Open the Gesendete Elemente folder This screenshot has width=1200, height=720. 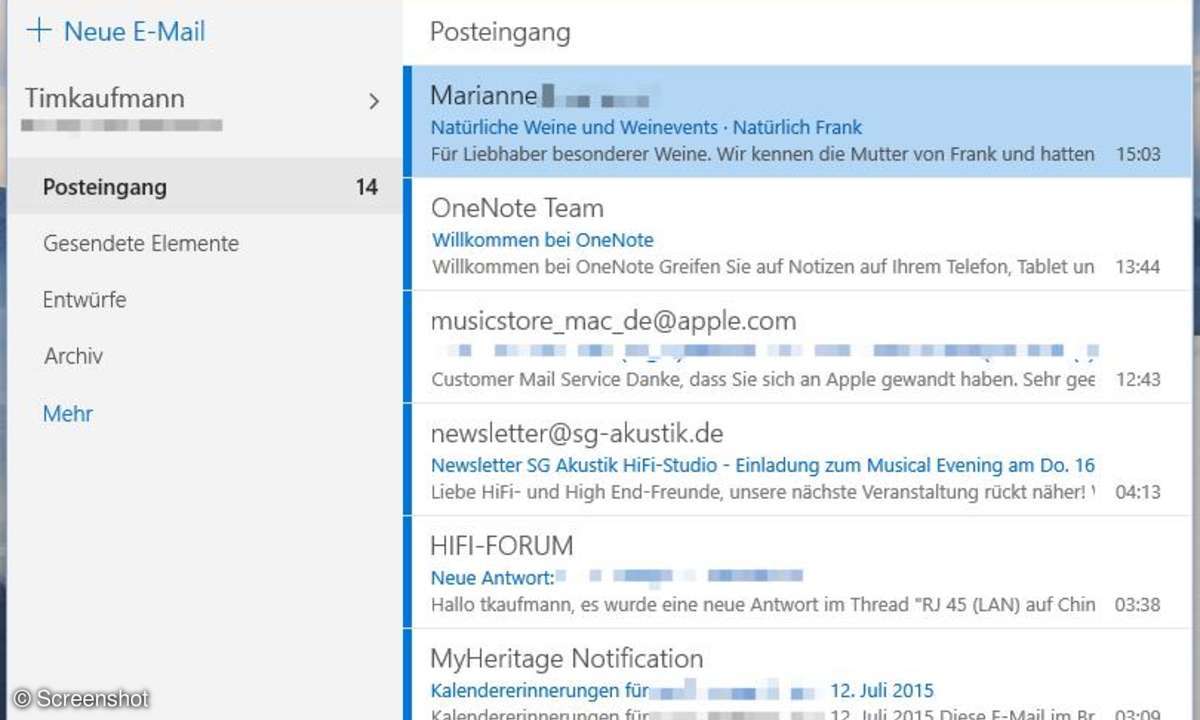(x=141, y=243)
